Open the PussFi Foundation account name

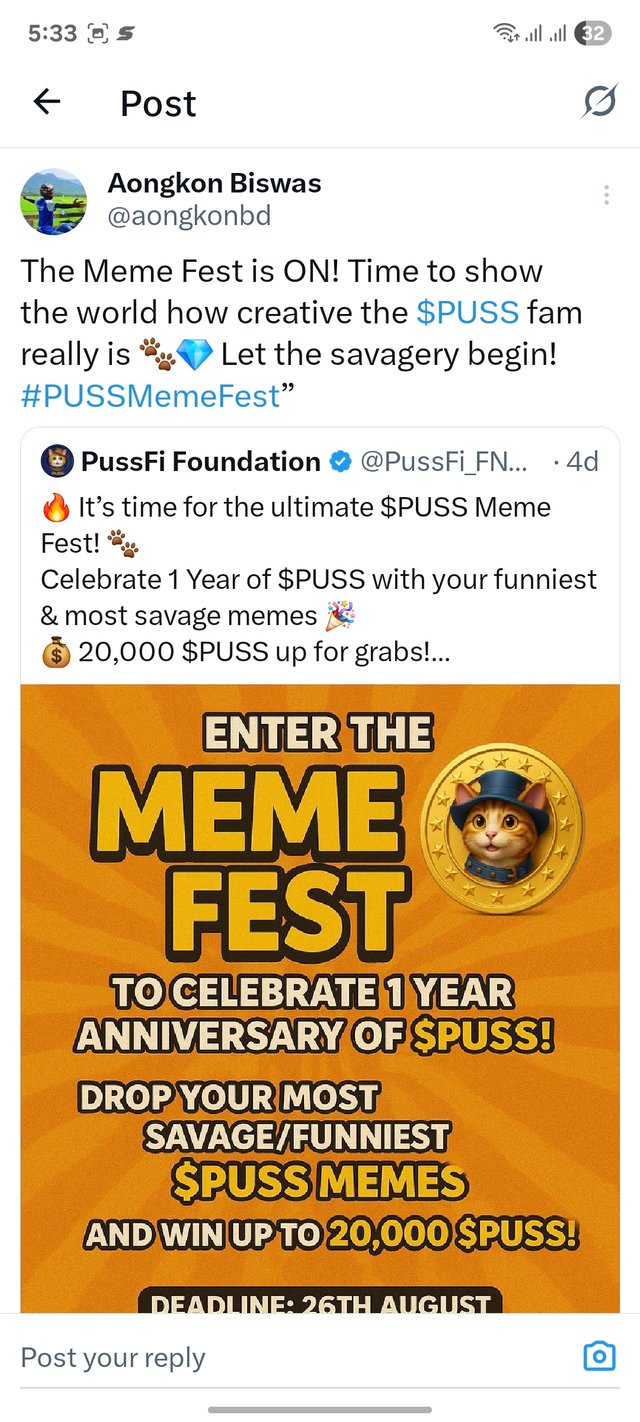click(200, 461)
